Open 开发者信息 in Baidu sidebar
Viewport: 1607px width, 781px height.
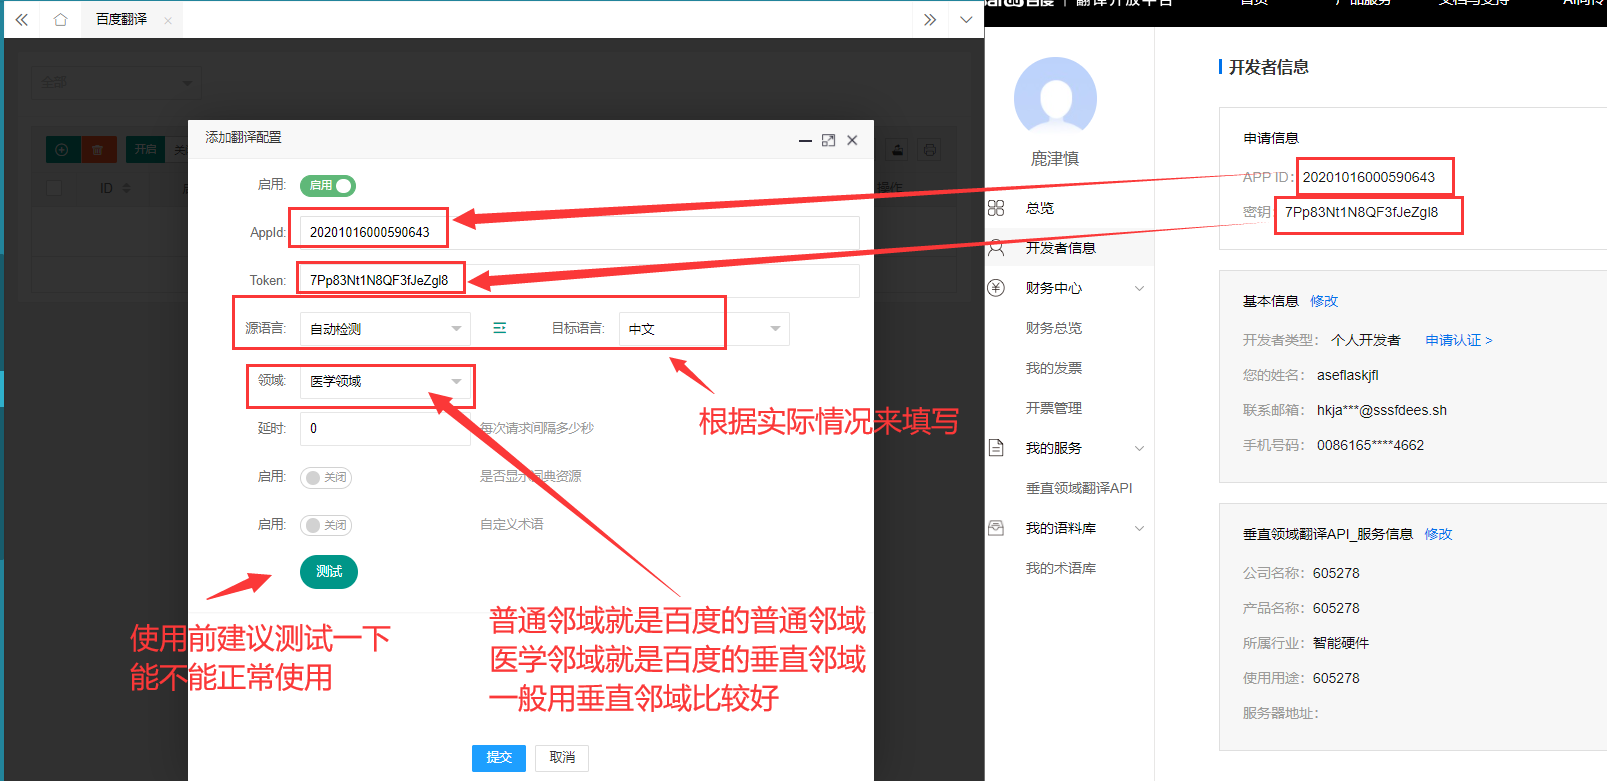coord(1060,248)
